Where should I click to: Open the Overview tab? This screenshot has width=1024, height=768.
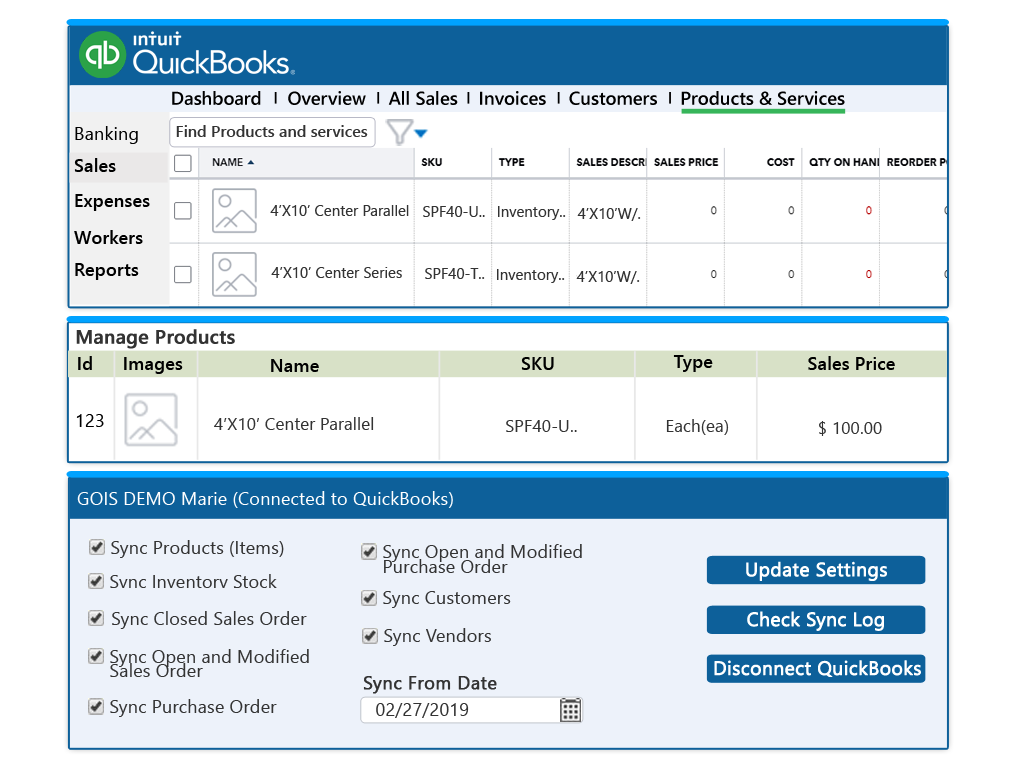327,99
